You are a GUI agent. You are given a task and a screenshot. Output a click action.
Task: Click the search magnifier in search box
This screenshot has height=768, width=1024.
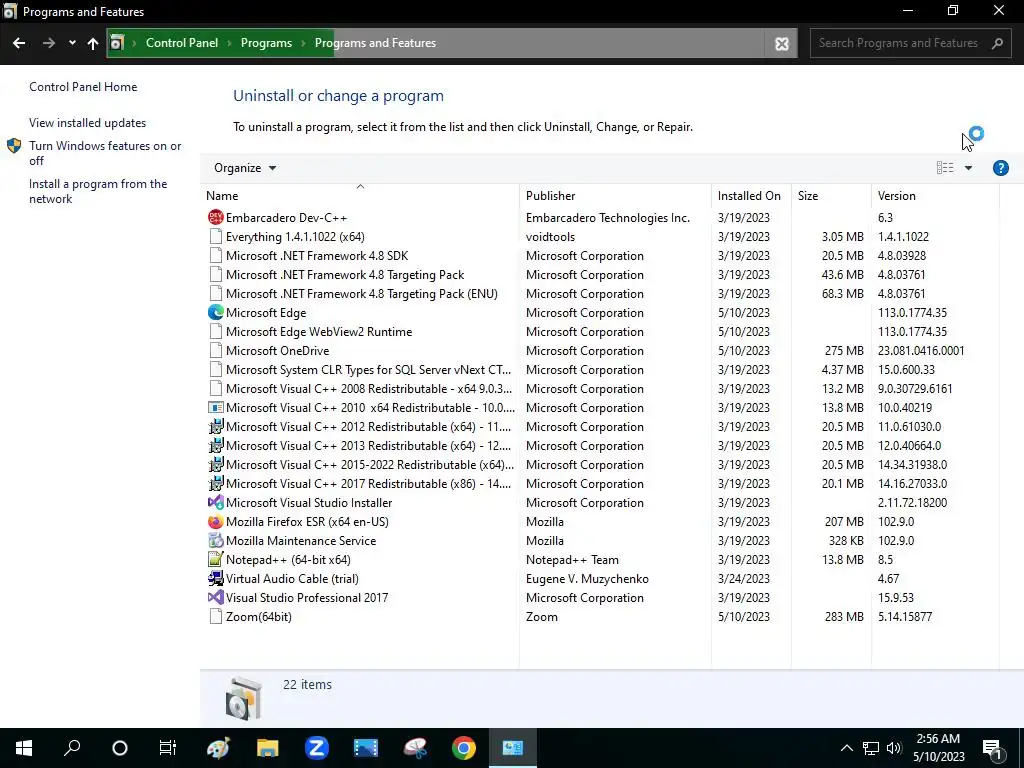click(x=997, y=43)
